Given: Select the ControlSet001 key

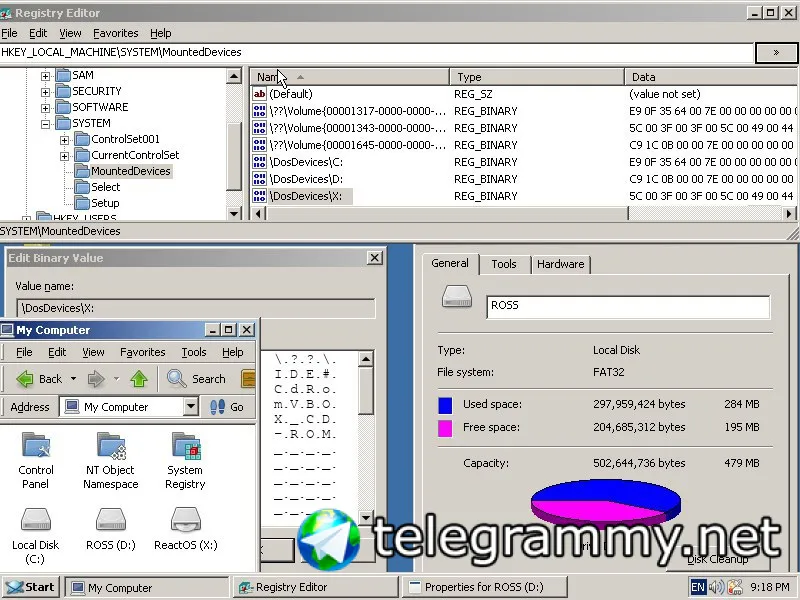Looking at the screenshot, I should point(125,139).
